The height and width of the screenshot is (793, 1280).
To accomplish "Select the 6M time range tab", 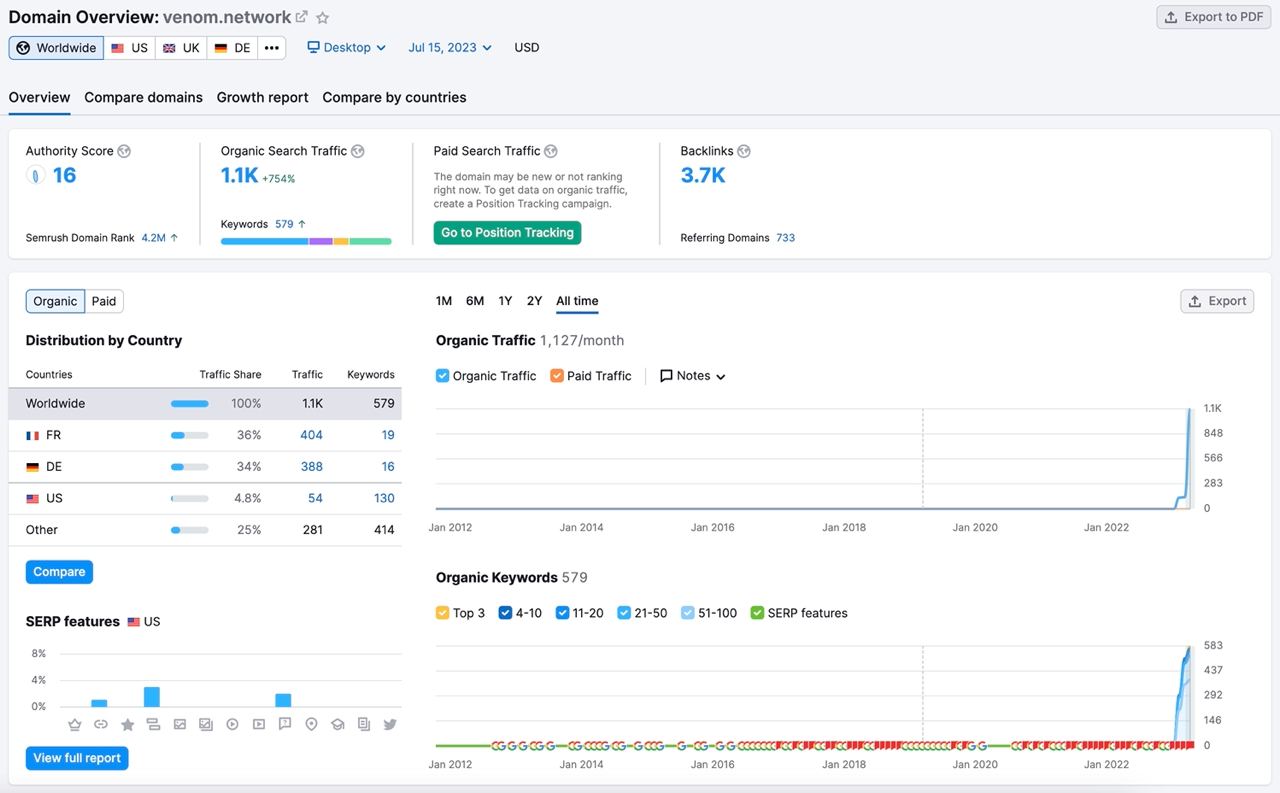I will pos(475,301).
